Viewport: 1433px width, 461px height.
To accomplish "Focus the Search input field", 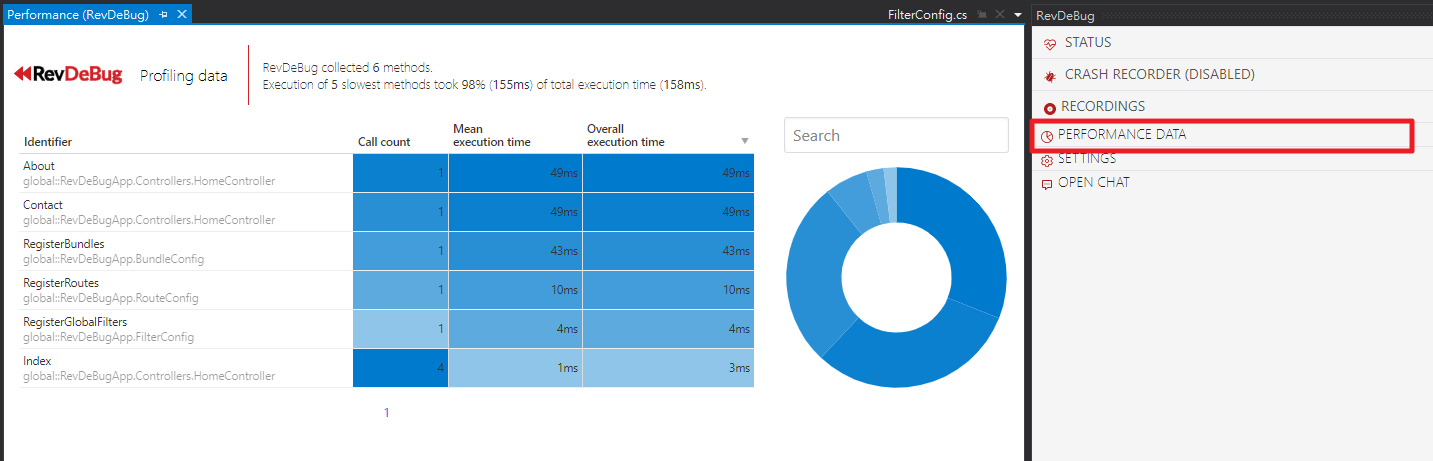I will click(896, 135).
